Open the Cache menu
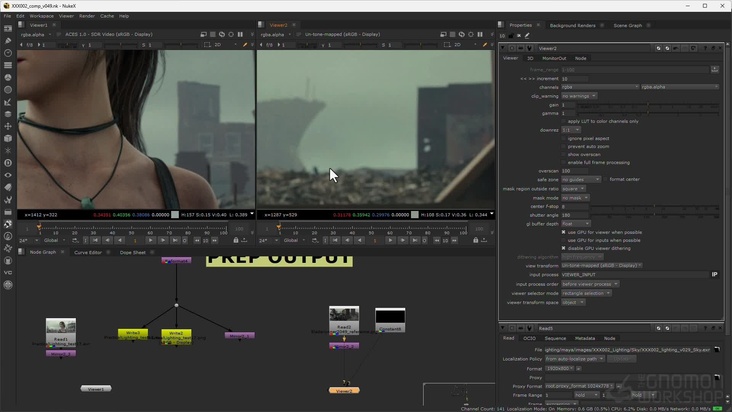The image size is (732, 412). [107, 16]
